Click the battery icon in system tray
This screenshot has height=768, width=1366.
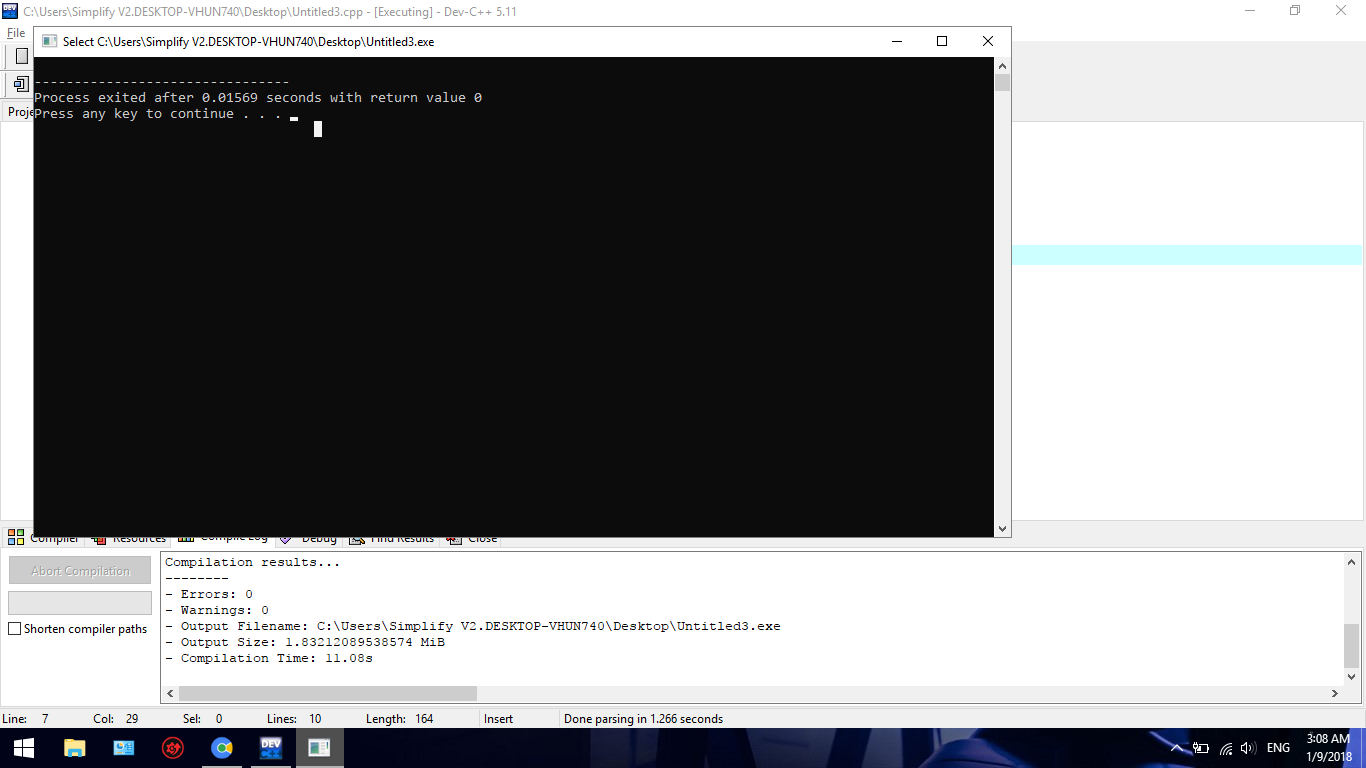[x=1201, y=748]
